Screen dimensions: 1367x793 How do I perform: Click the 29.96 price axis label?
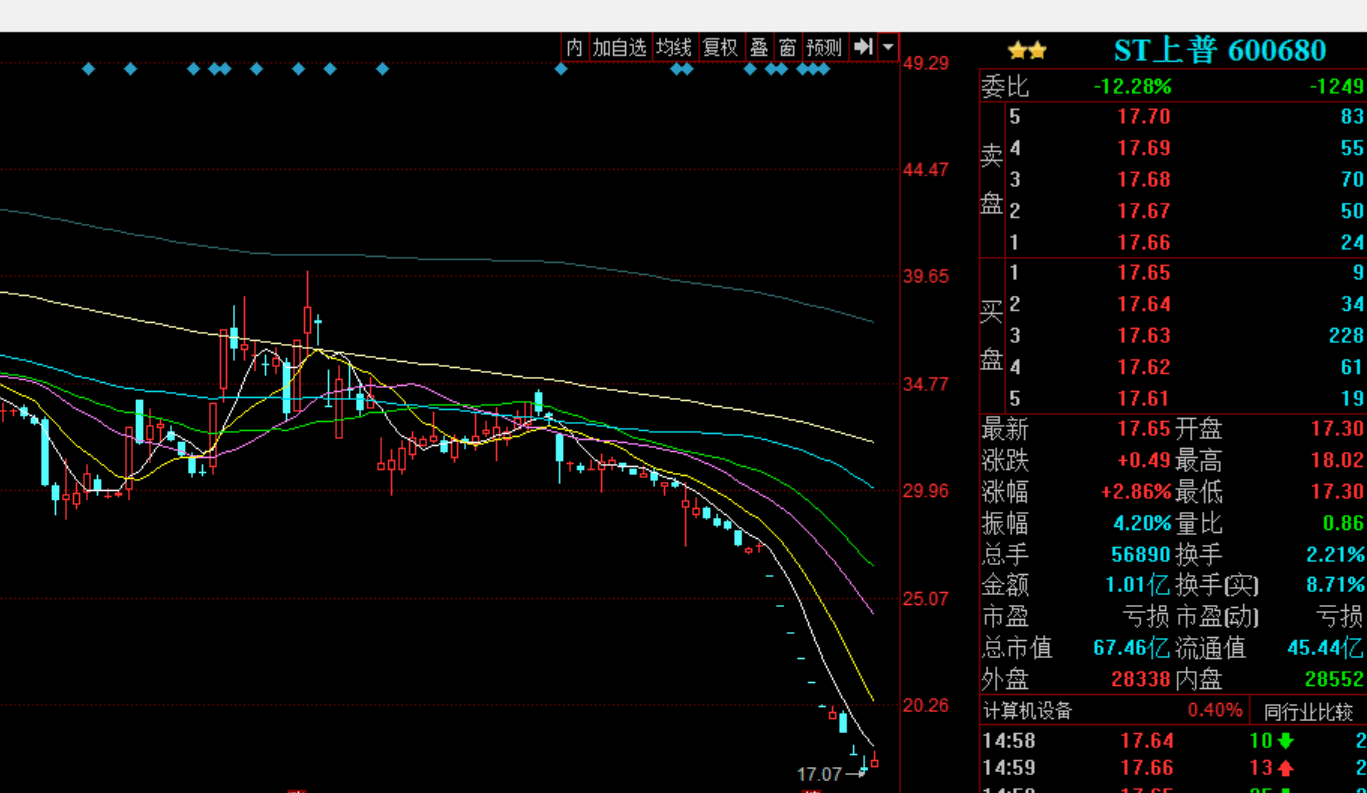pos(925,491)
